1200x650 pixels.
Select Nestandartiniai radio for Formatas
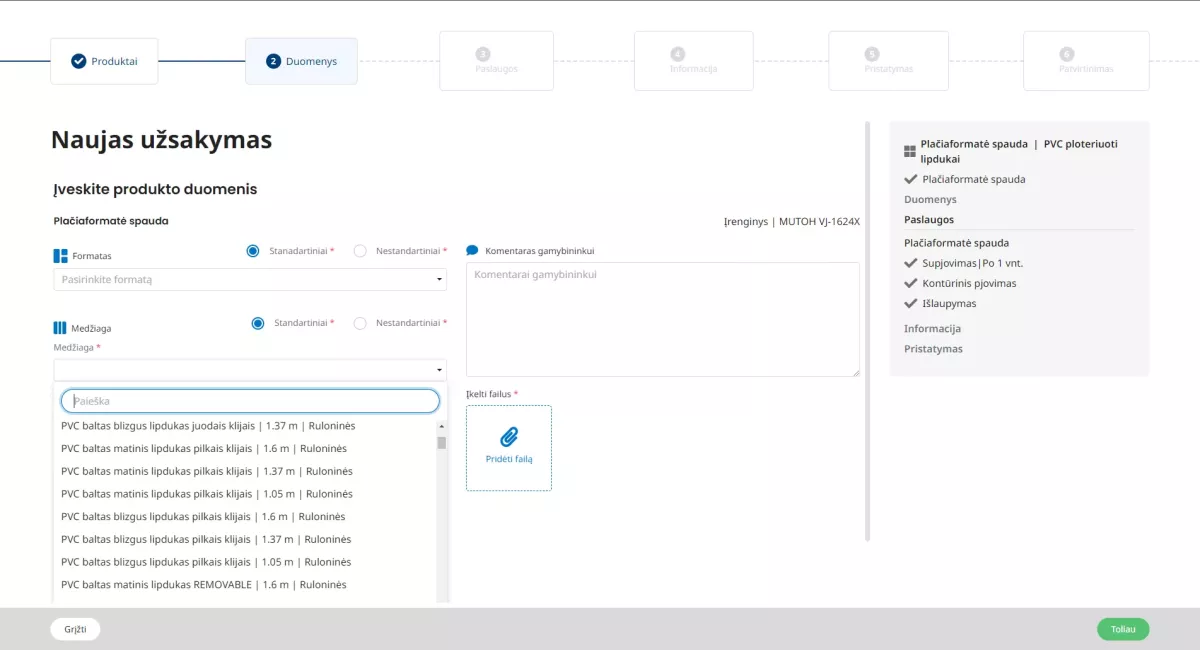coord(360,251)
